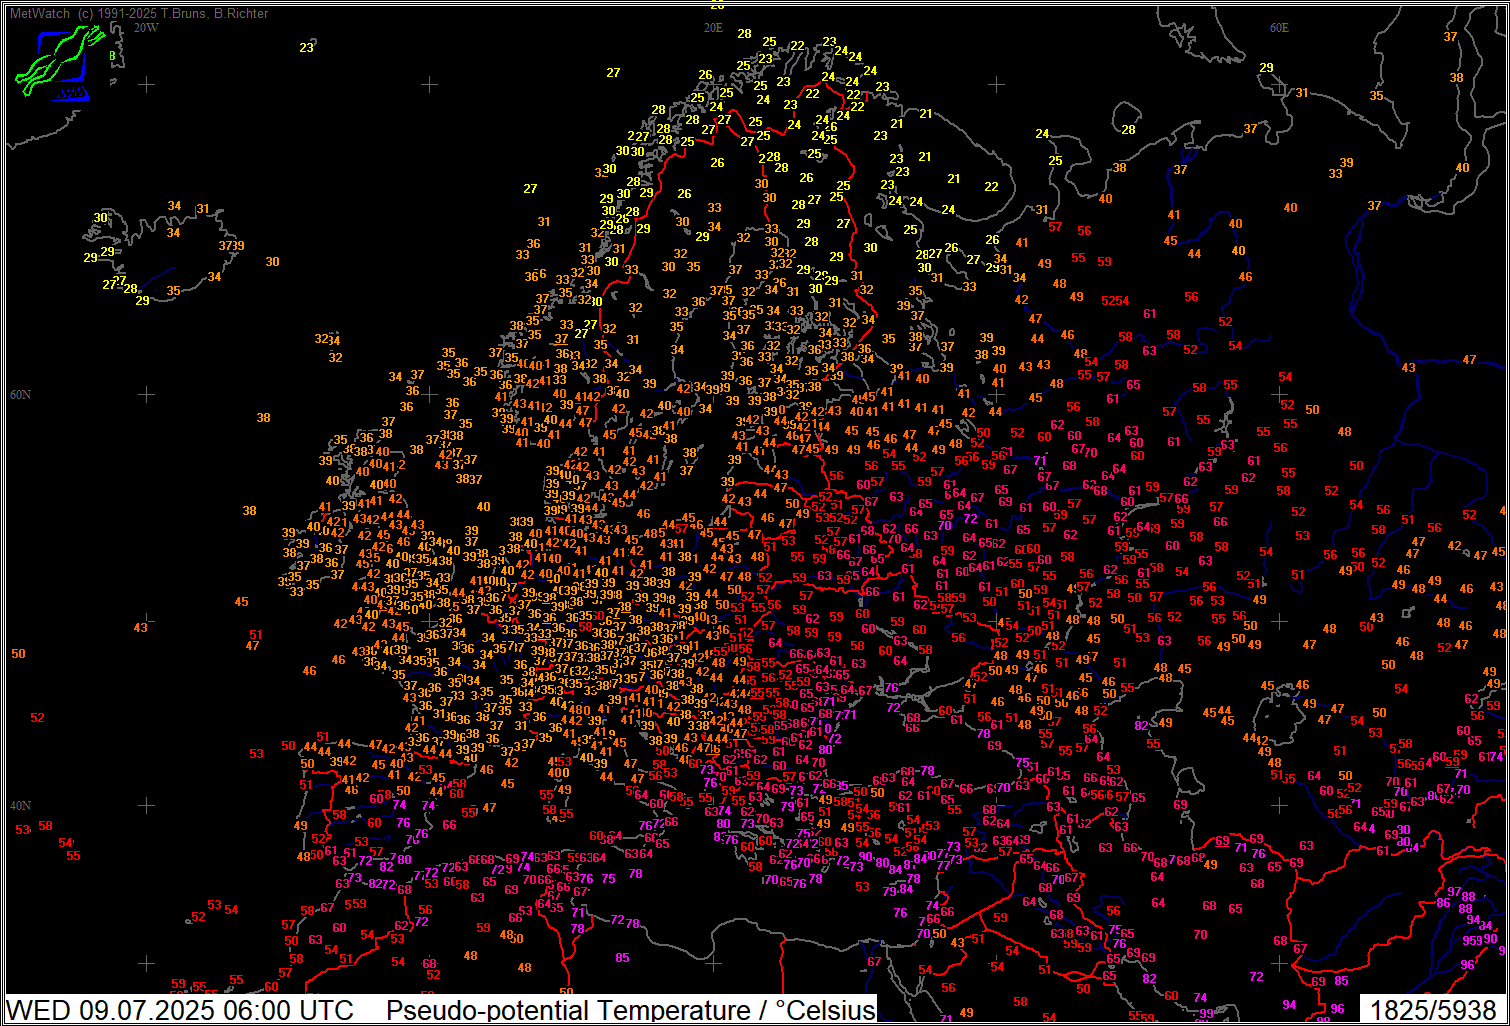Click the station count 1825/5938
The image size is (1510, 1026).
[x=1433, y=1010]
